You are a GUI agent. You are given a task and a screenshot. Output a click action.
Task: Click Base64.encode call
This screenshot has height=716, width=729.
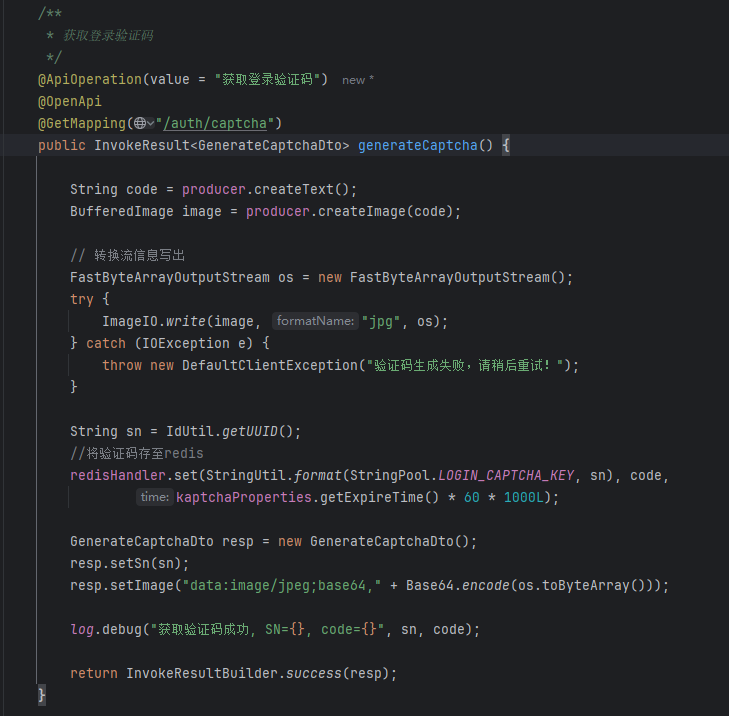coord(457,585)
